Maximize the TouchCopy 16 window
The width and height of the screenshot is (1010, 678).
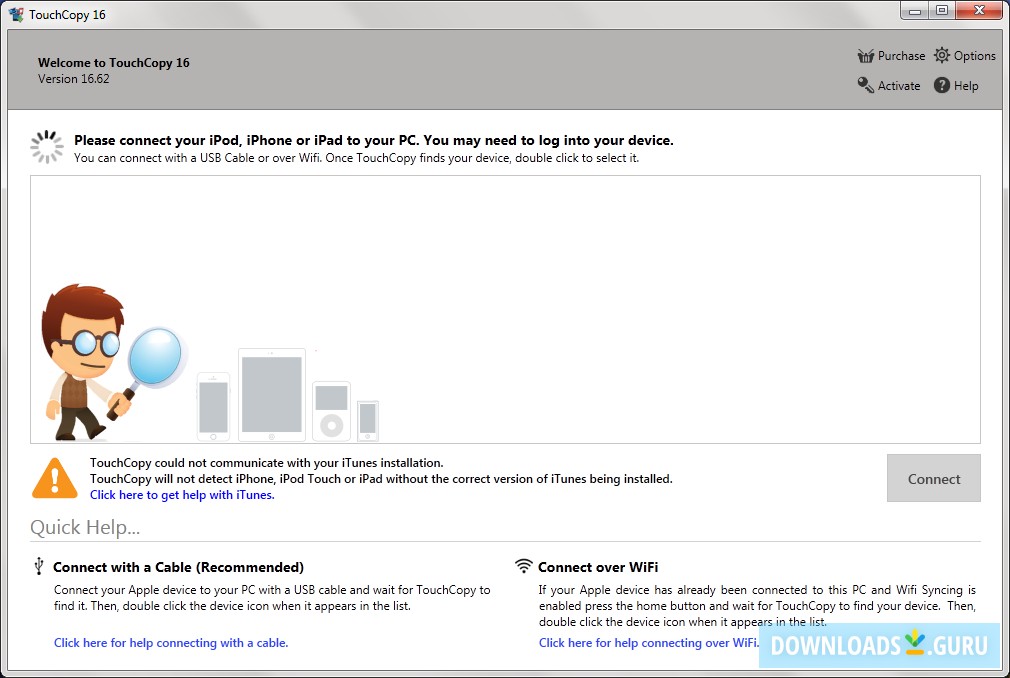[x=942, y=11]
